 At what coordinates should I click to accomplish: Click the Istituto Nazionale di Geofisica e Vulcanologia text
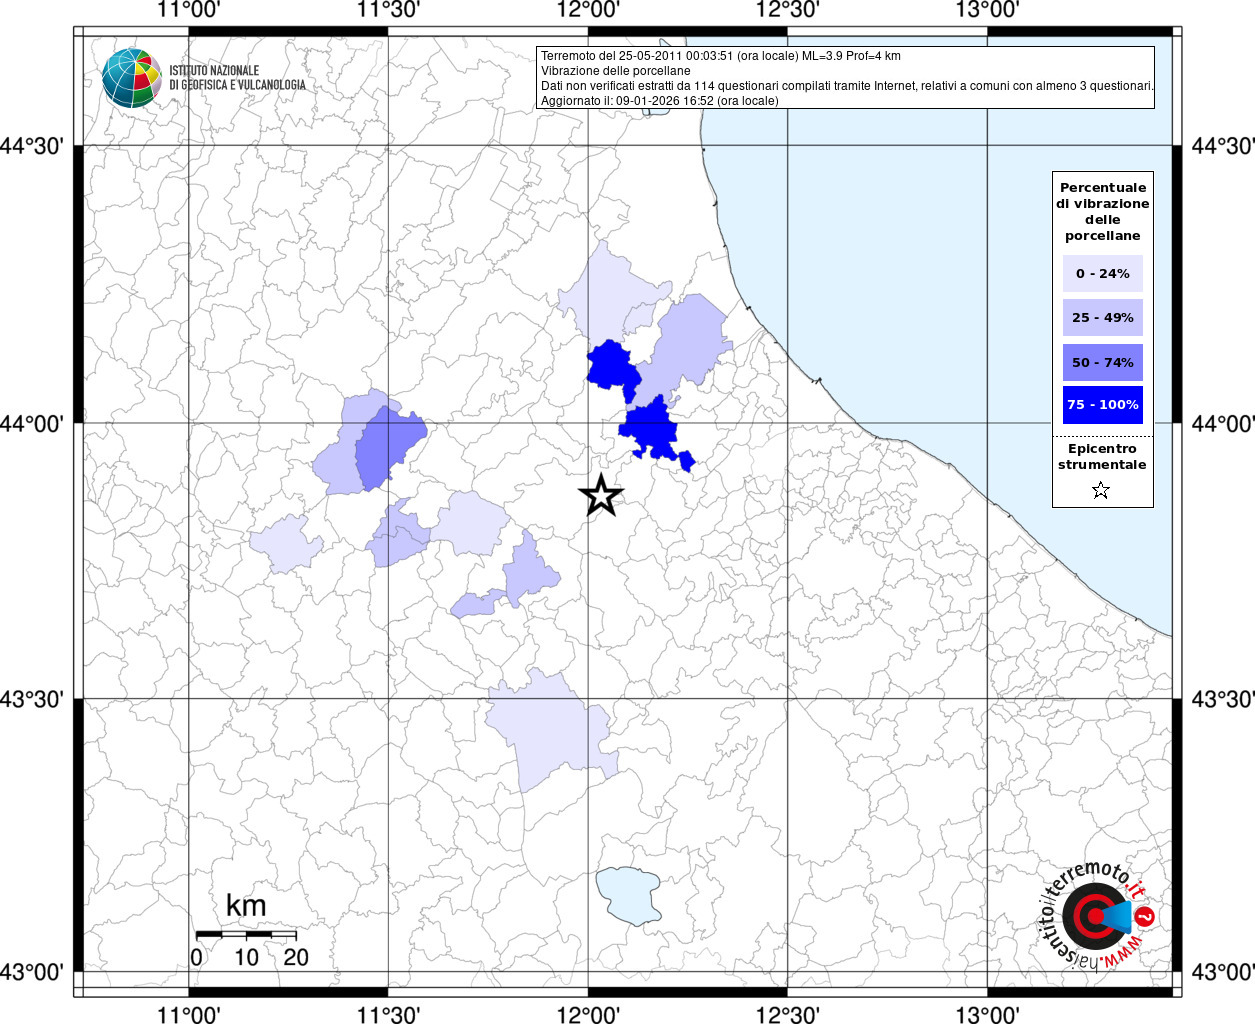pyautogui.click(x=237, y=78)
